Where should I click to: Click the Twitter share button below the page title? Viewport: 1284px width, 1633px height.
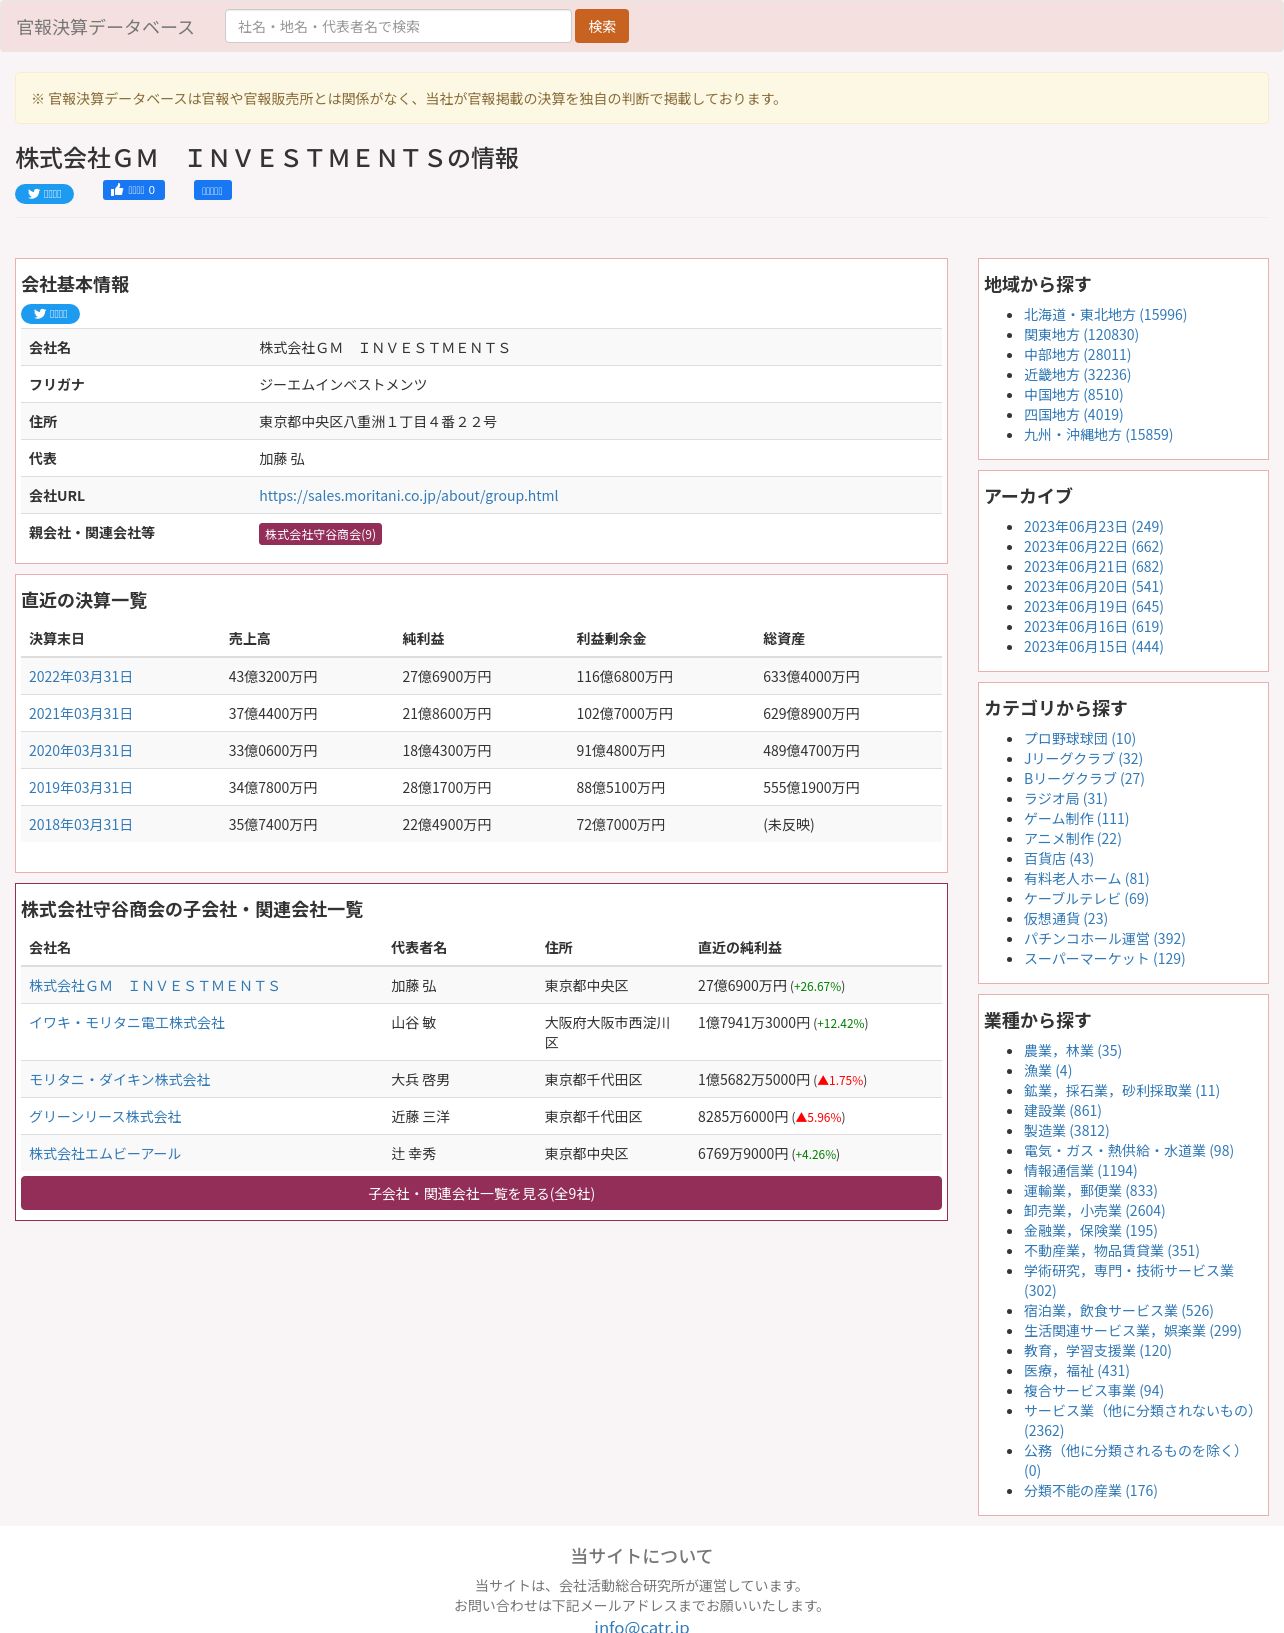point(44,194)
